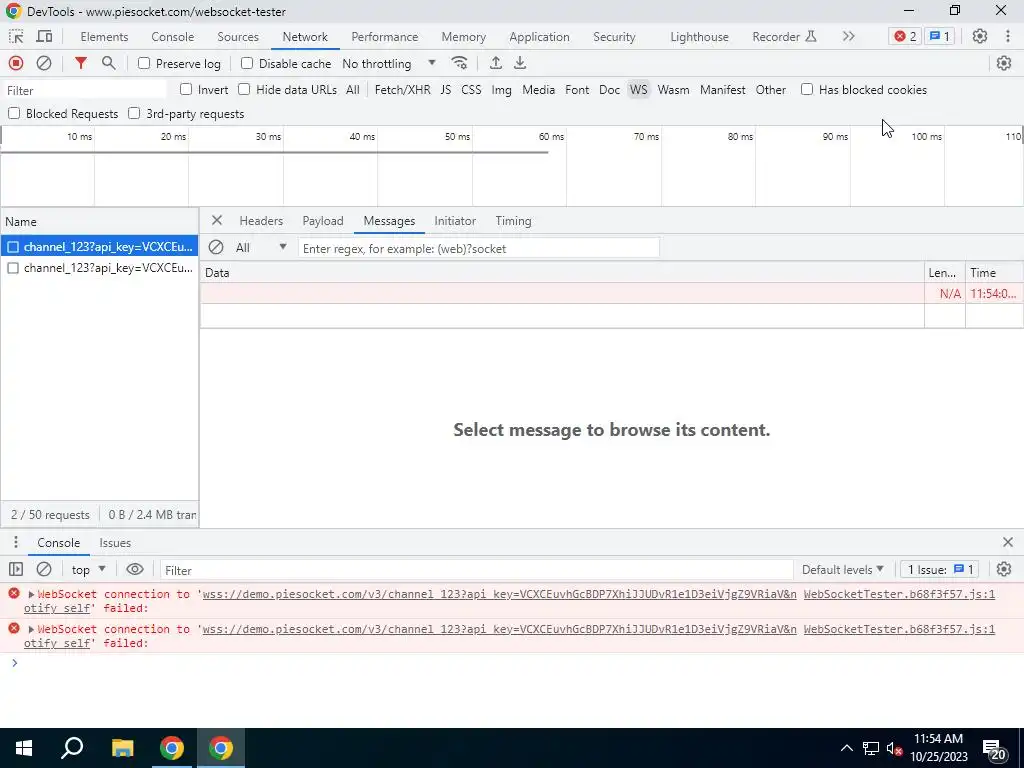Open File Explorer from taskbar
This screenshot has width=1024, height=768.
click(x=122, y=748)
